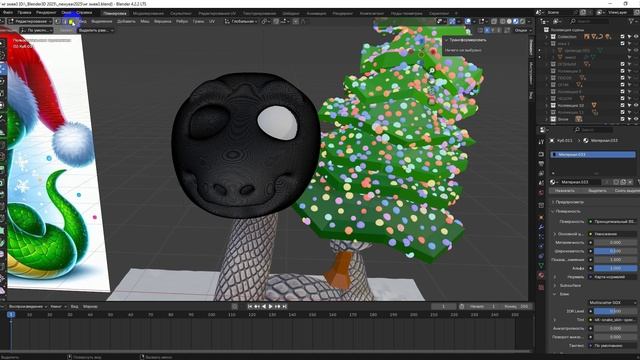The height and width of the screenshot is (360, 640).
Task: Uncheck exclude checkbox for Коллекция 11
Action: click(x=622, y=112)
